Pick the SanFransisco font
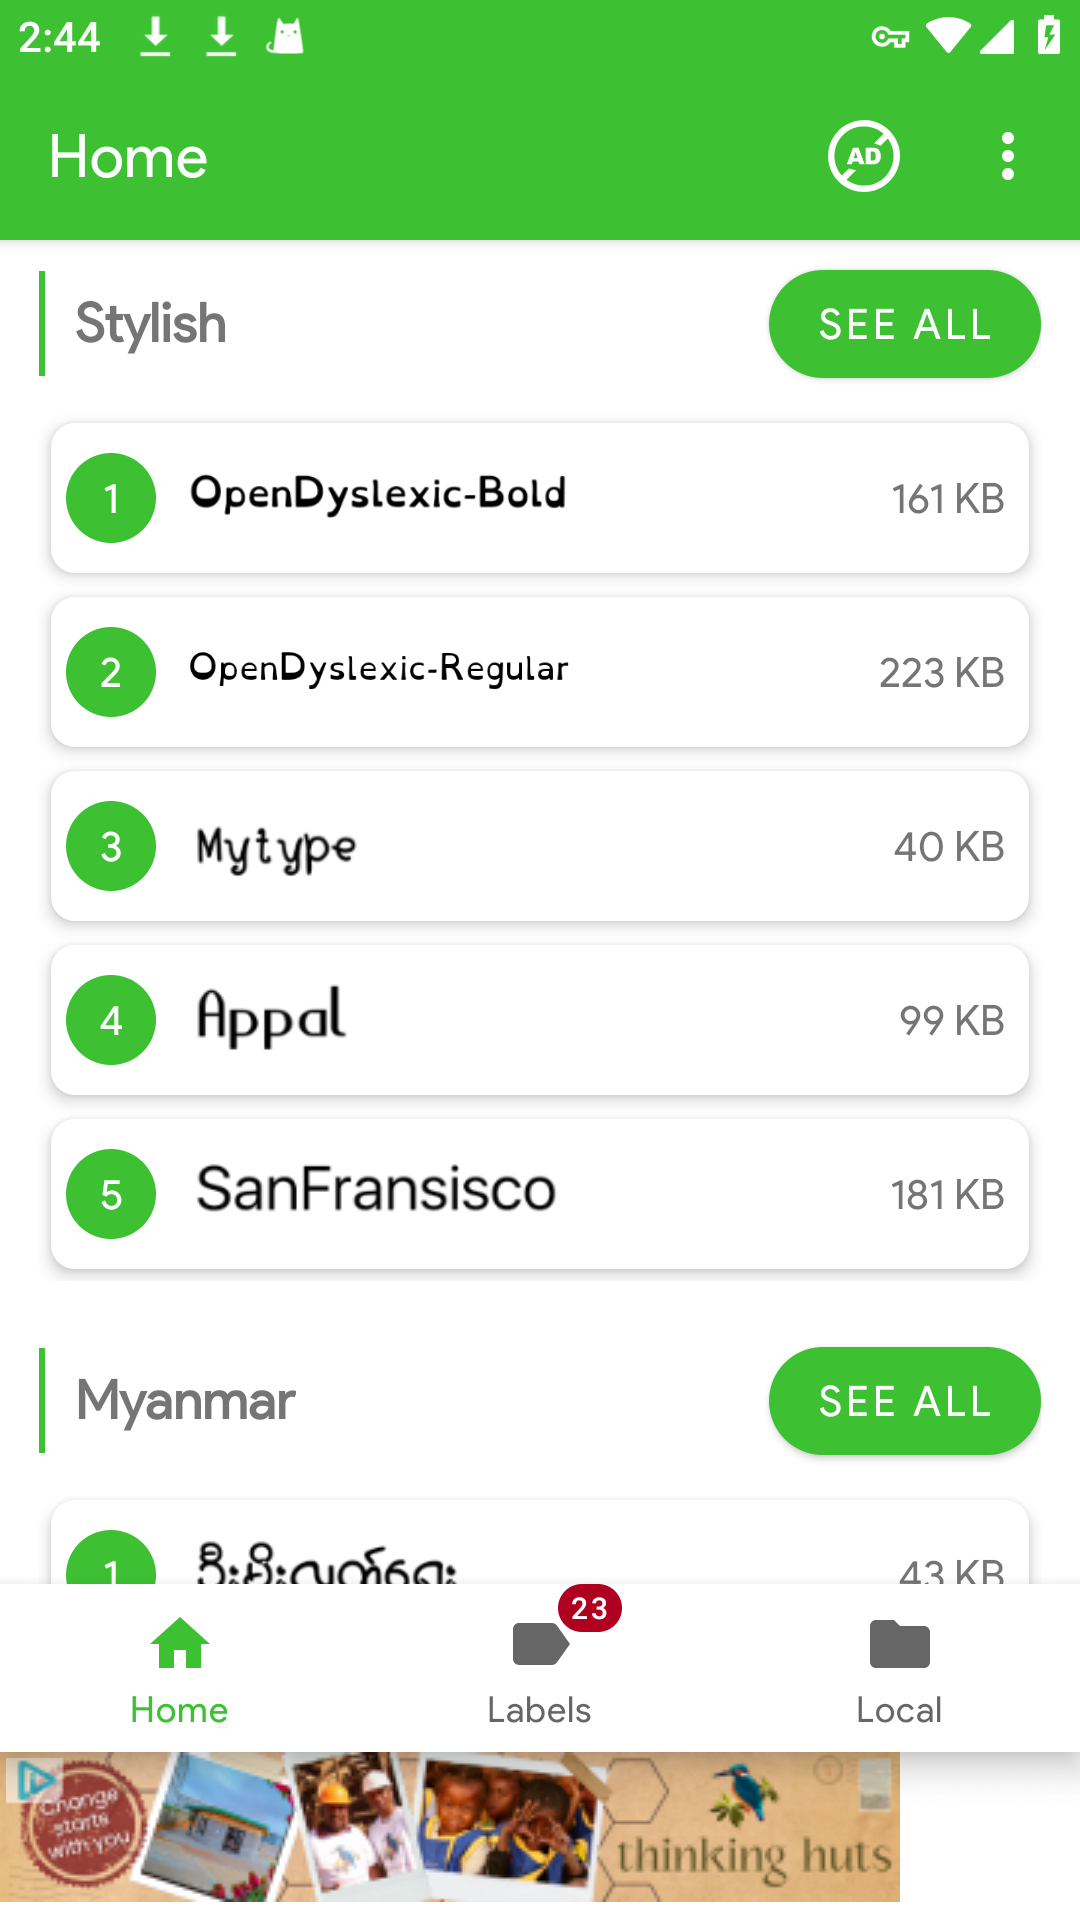 540,1194
